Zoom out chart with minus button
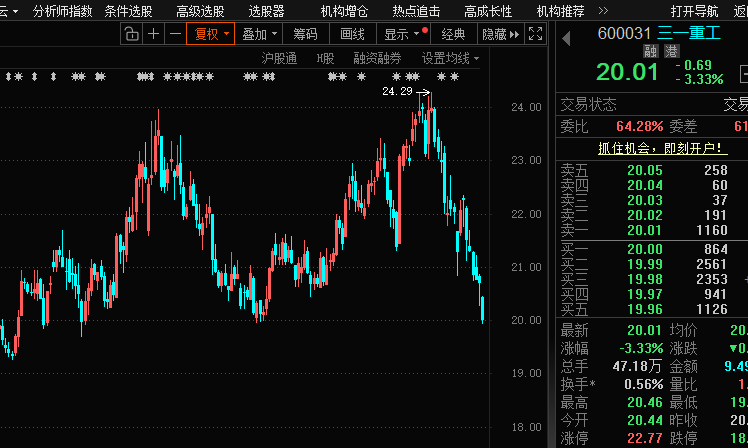This screenshot has width=748, height=448. tap(174, 34)
